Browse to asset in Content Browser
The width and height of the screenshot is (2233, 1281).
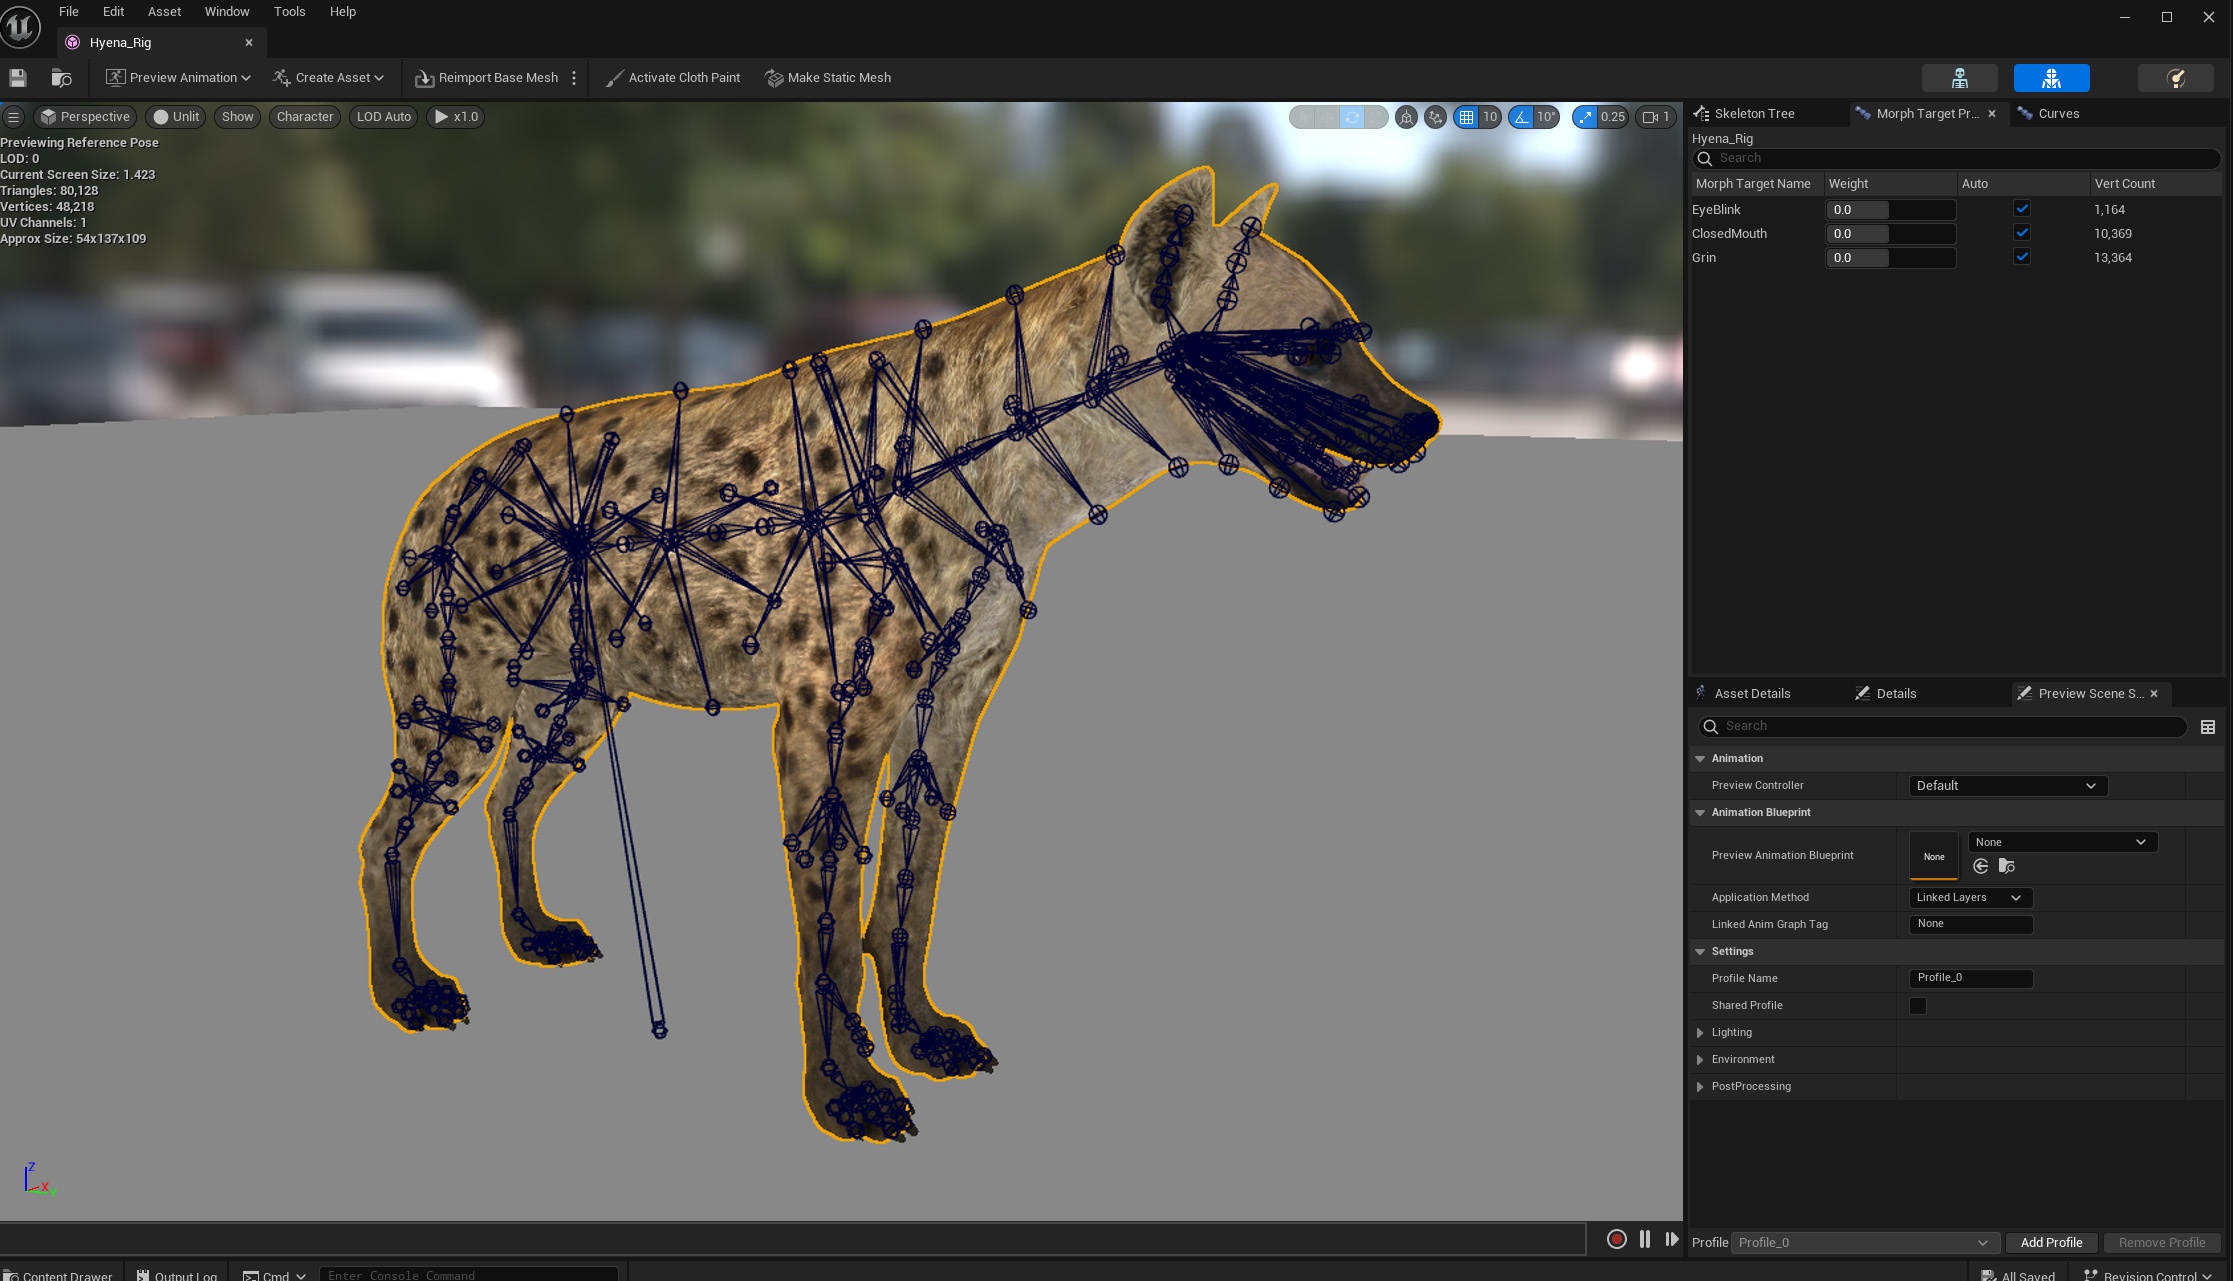tap(61, 77)
